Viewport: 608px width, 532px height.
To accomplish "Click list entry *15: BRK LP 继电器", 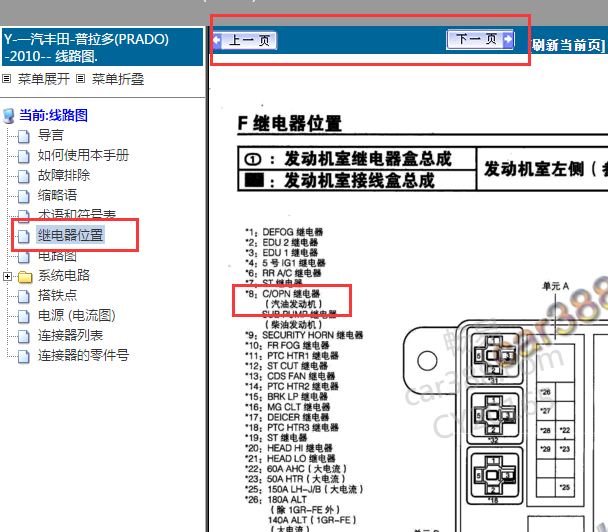I will click(x=286, y=397).
